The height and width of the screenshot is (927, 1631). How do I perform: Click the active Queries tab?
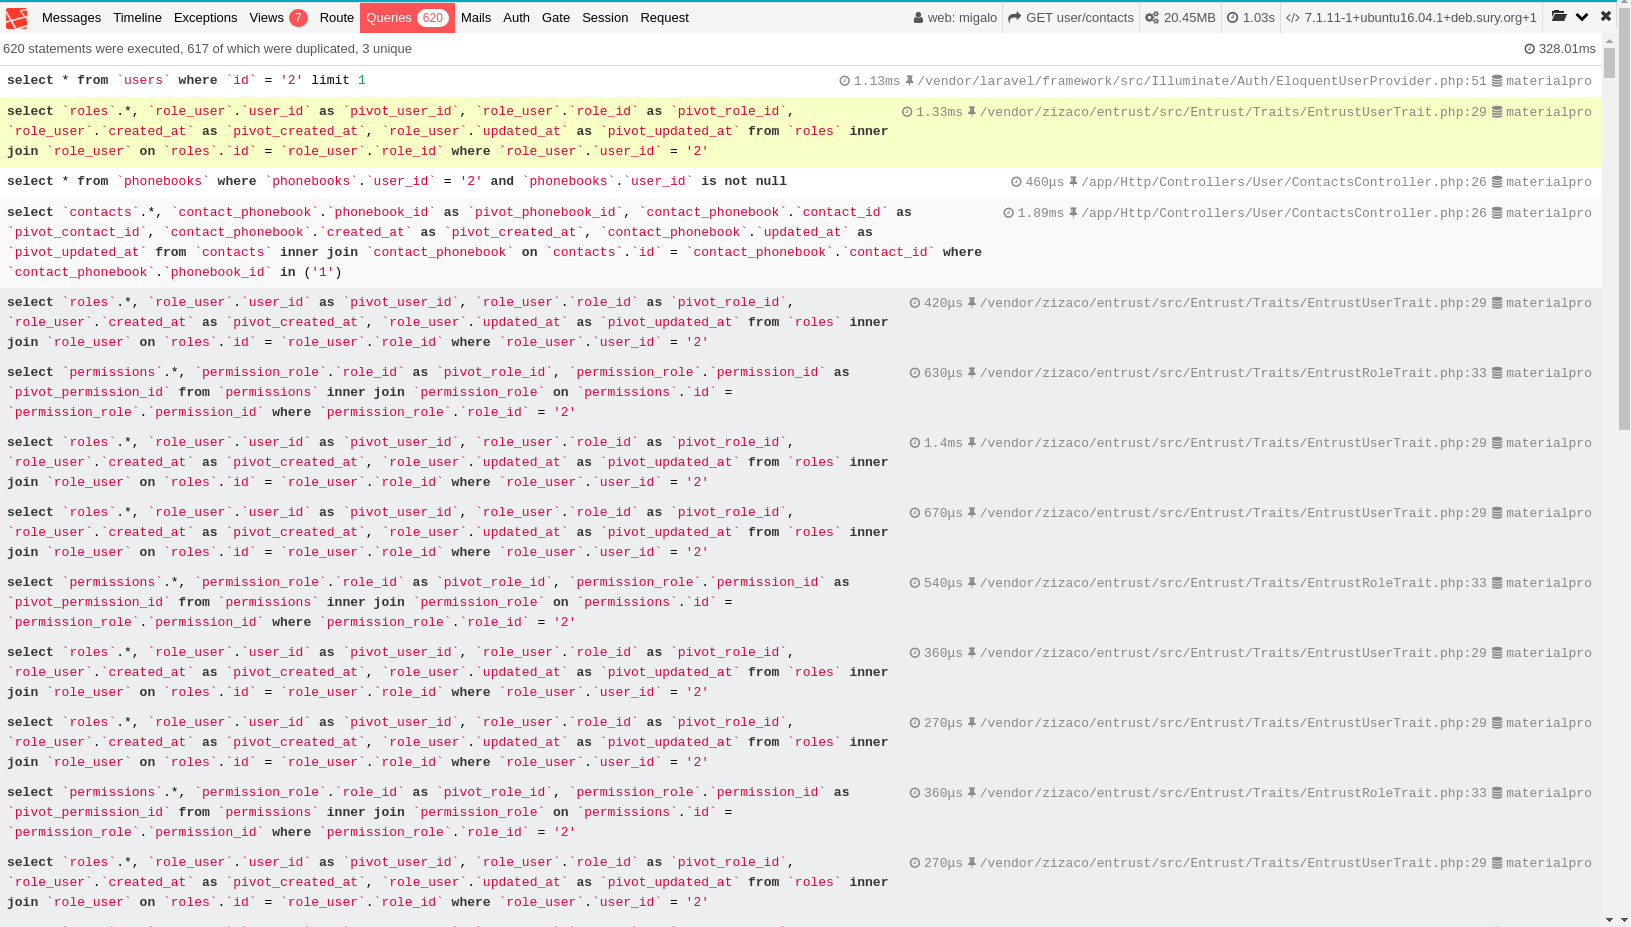click(x=407, y=18)
